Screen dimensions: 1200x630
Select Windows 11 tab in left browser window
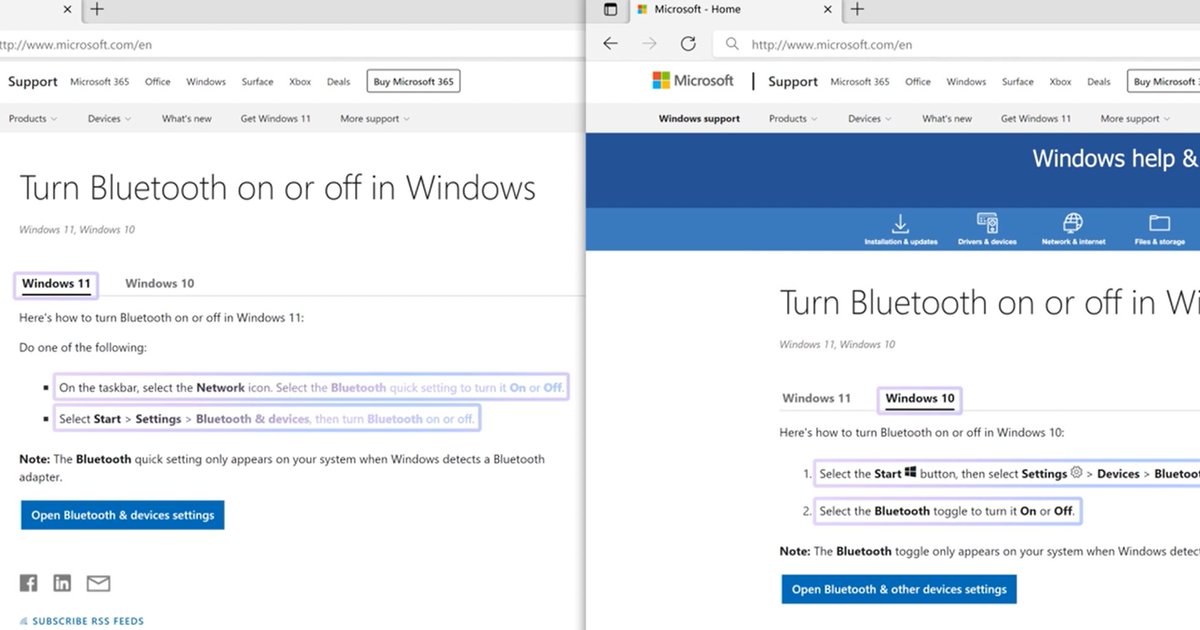(x=56, y=284)
